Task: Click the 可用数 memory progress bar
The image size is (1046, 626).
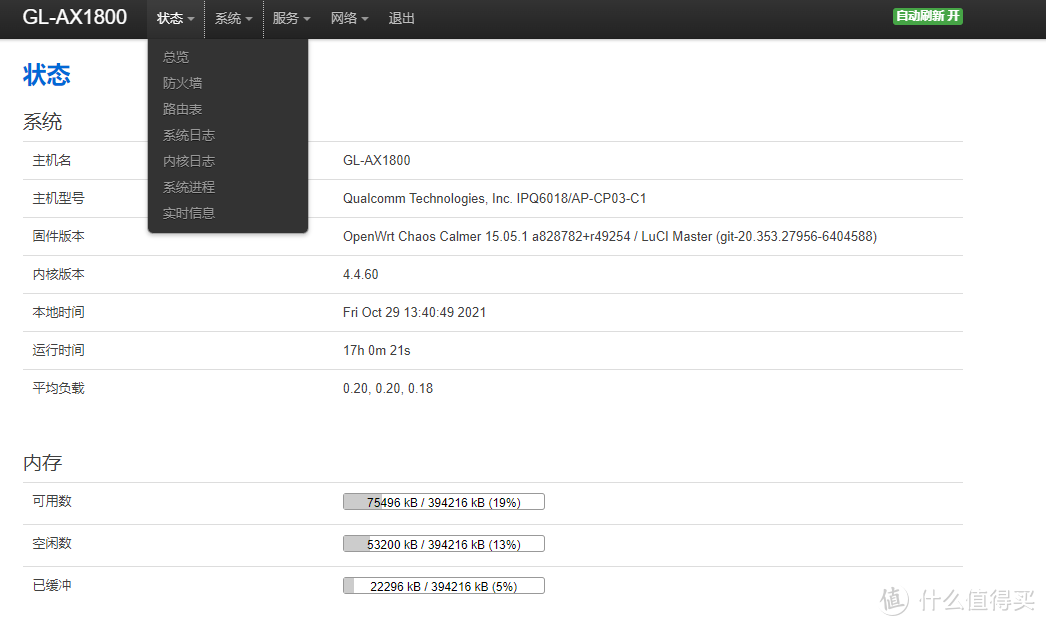Action: pyautogui.click(x=443, y=501)
